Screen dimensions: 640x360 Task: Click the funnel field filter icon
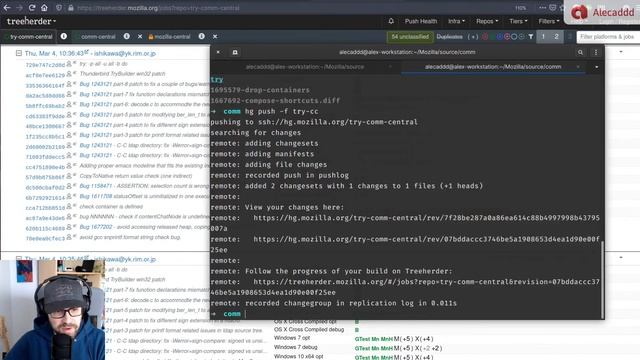(x=531, y=37)
